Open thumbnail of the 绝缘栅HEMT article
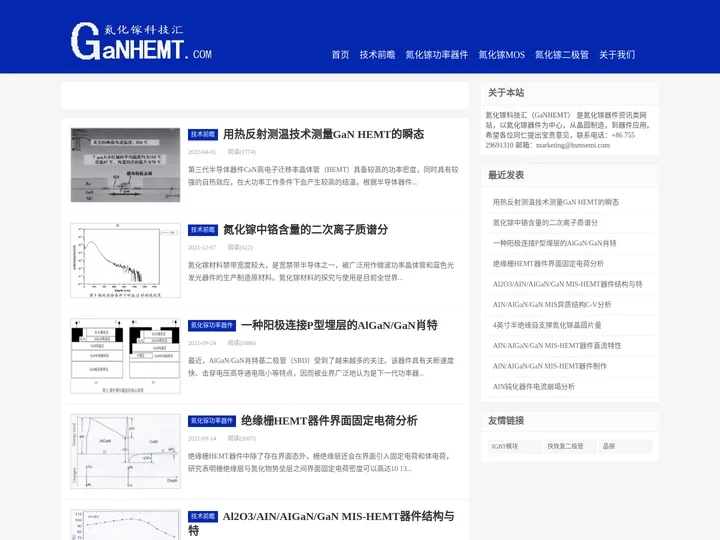The width and height of the screenshot is (720, 540). (x=125, y=451)
